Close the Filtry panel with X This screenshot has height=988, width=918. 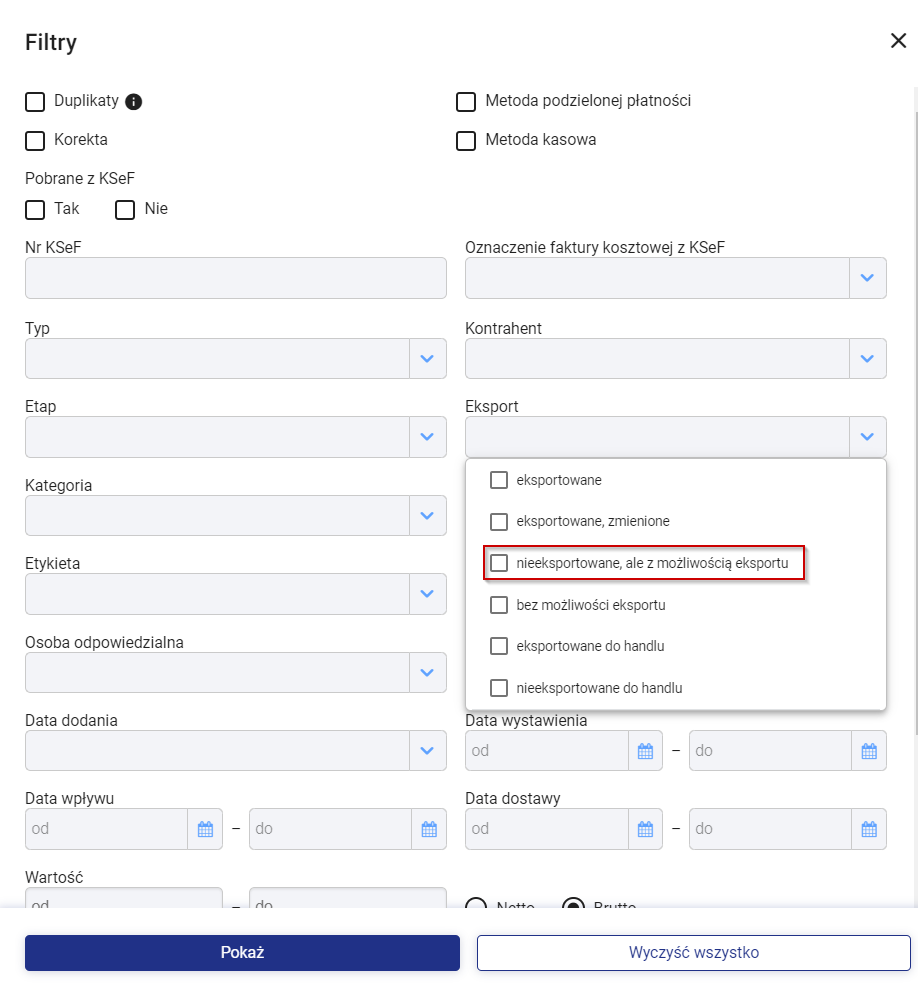[x=898, y=41]
